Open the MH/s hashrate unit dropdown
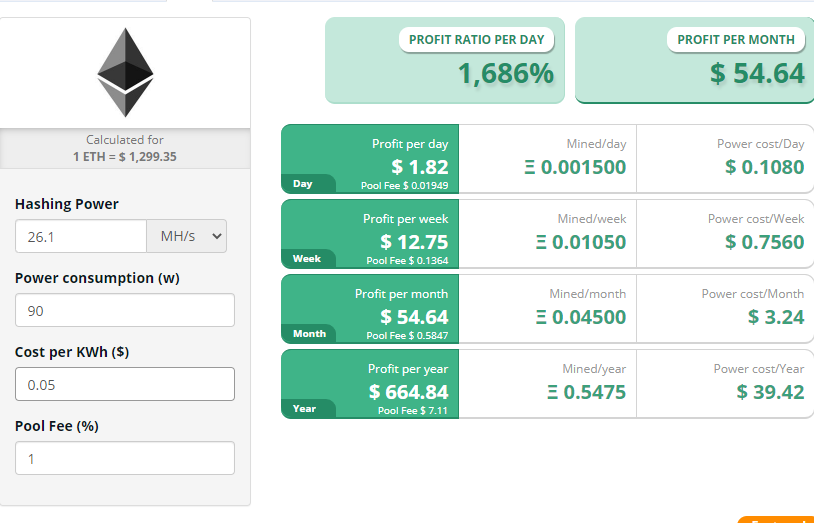814x523 pixels. pos(188,236)
